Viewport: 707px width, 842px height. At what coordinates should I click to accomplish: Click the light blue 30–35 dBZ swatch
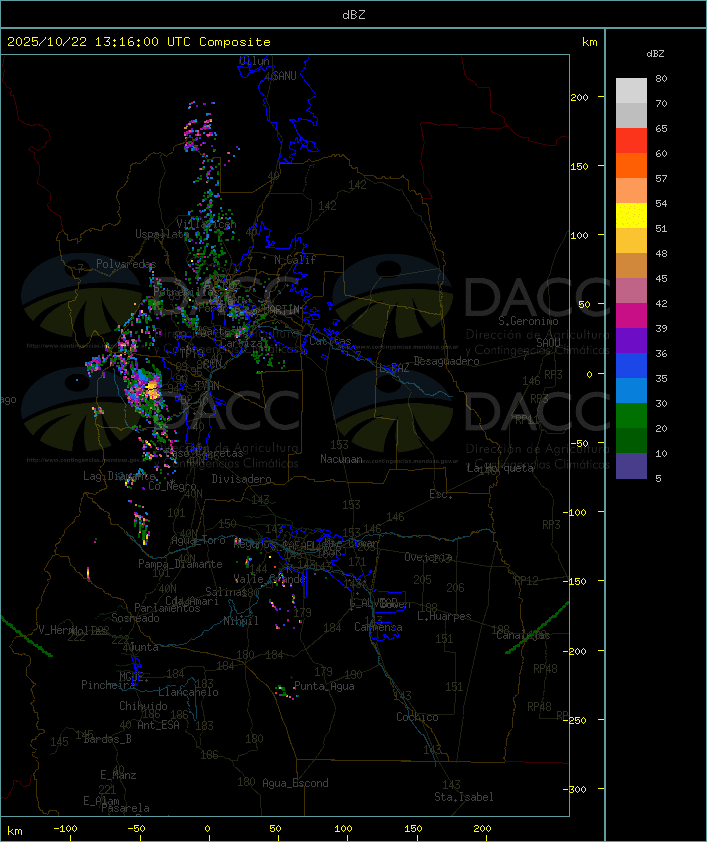click(x=631, y=390)
